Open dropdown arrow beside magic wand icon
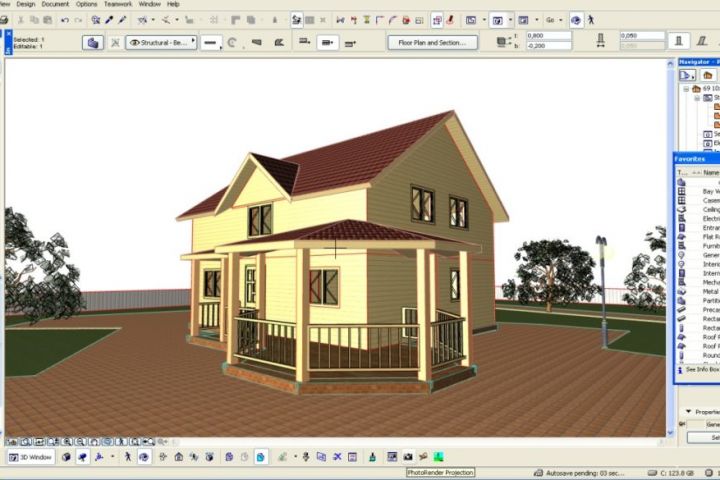This screenshot has height=480, width=720. tap(153, 20)
